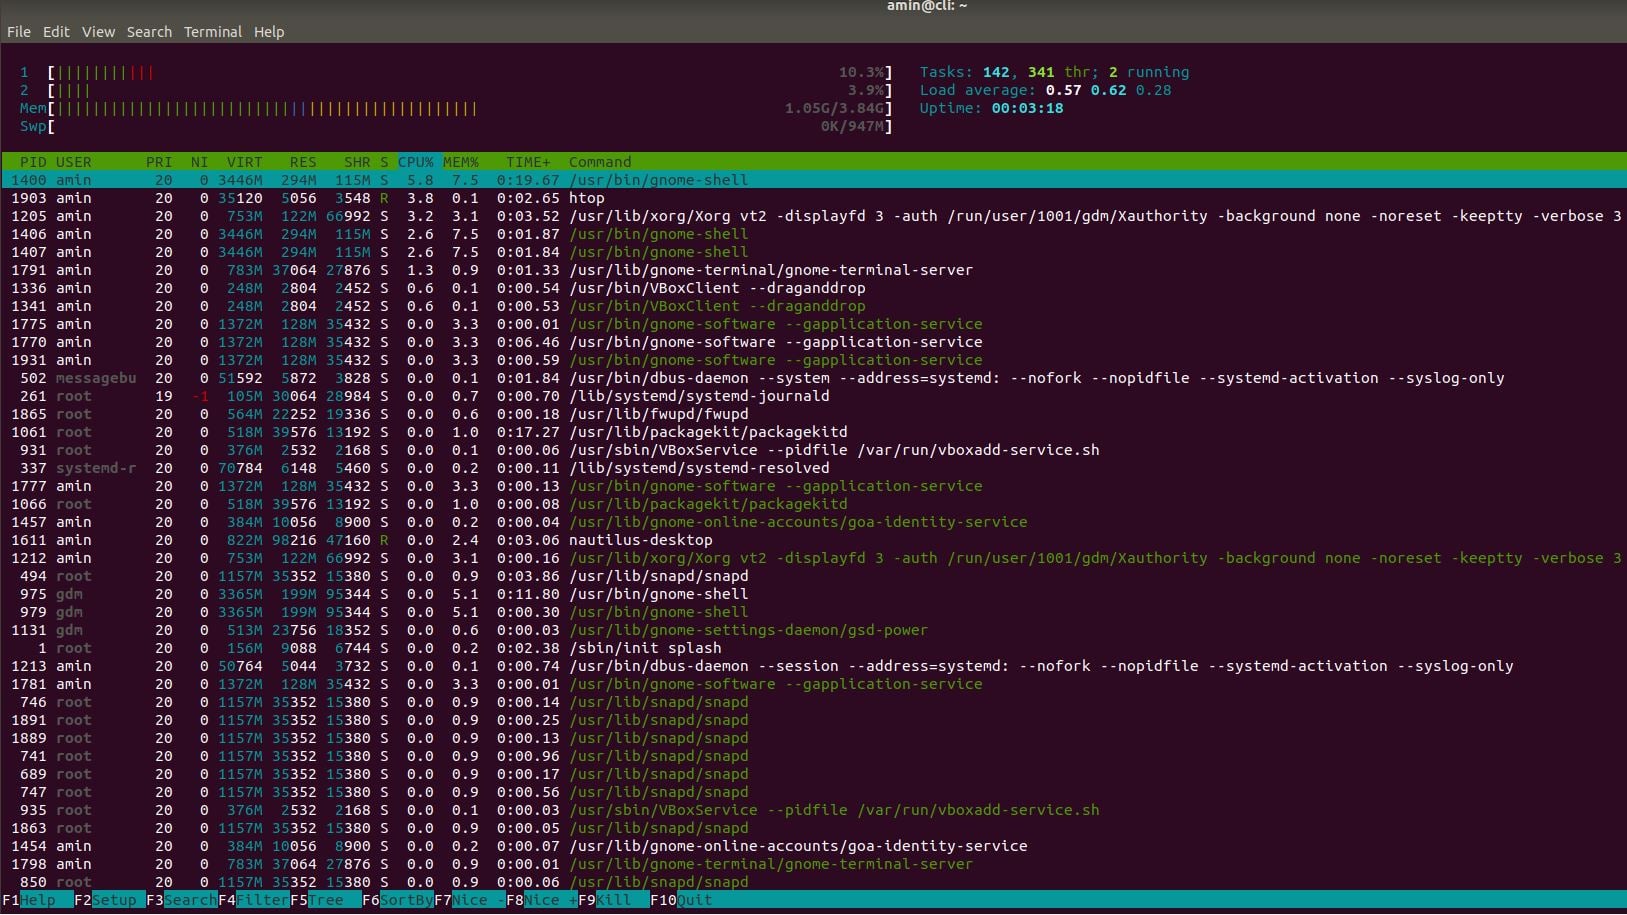
Task: Click F7 Nice minus
Action: point(469,900)
